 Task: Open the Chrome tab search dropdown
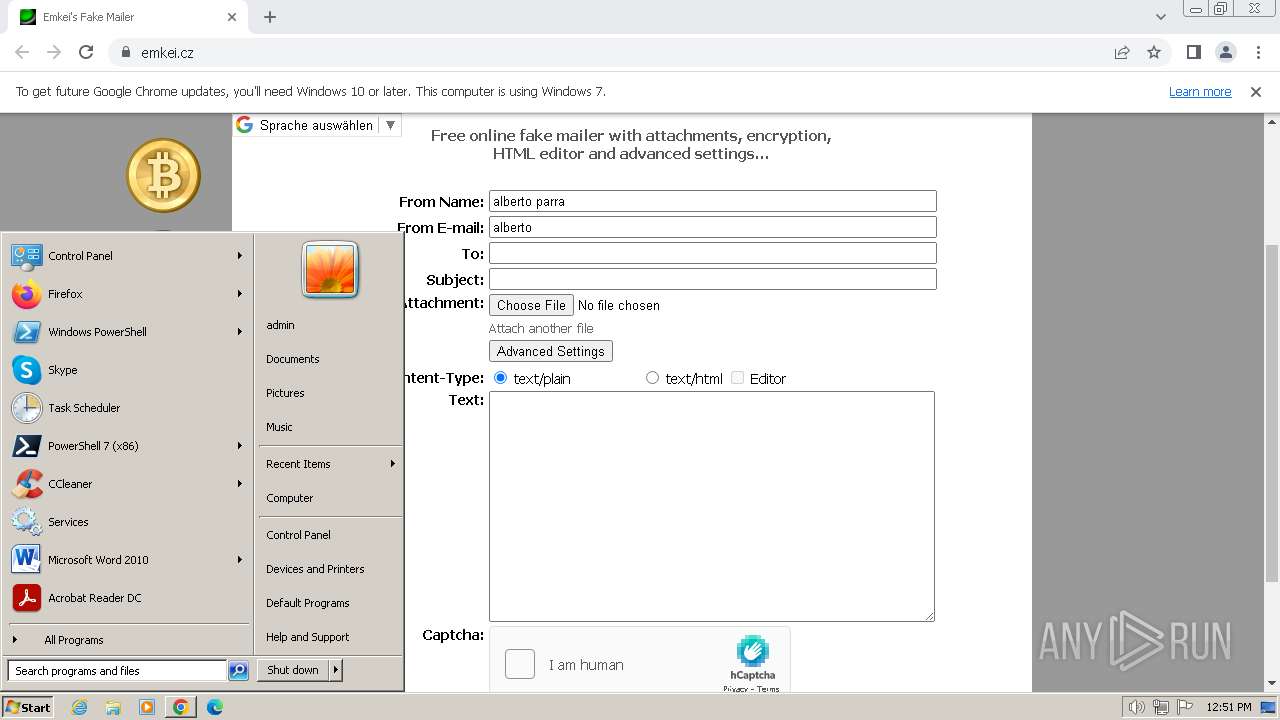tap(1161, 17)
